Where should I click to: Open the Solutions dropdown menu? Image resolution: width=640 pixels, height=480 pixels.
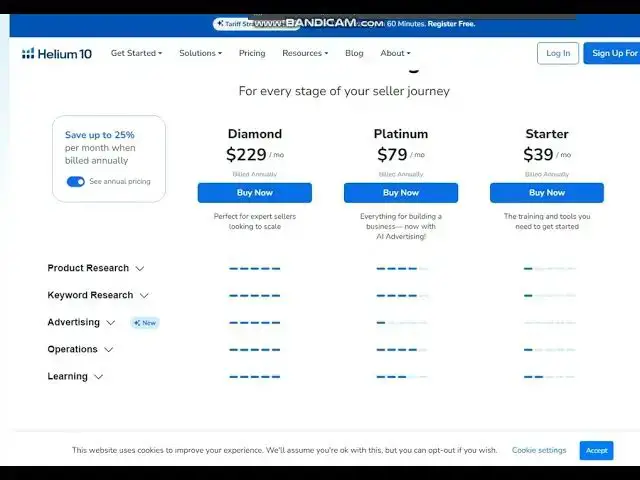tap(200, 53)
